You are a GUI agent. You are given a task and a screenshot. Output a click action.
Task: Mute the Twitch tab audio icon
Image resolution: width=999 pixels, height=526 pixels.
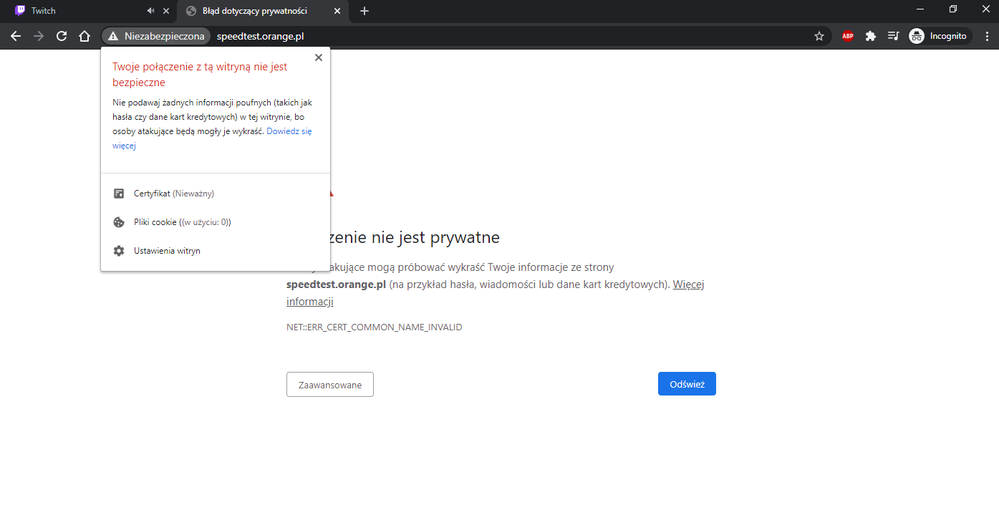tap(150, 11)
